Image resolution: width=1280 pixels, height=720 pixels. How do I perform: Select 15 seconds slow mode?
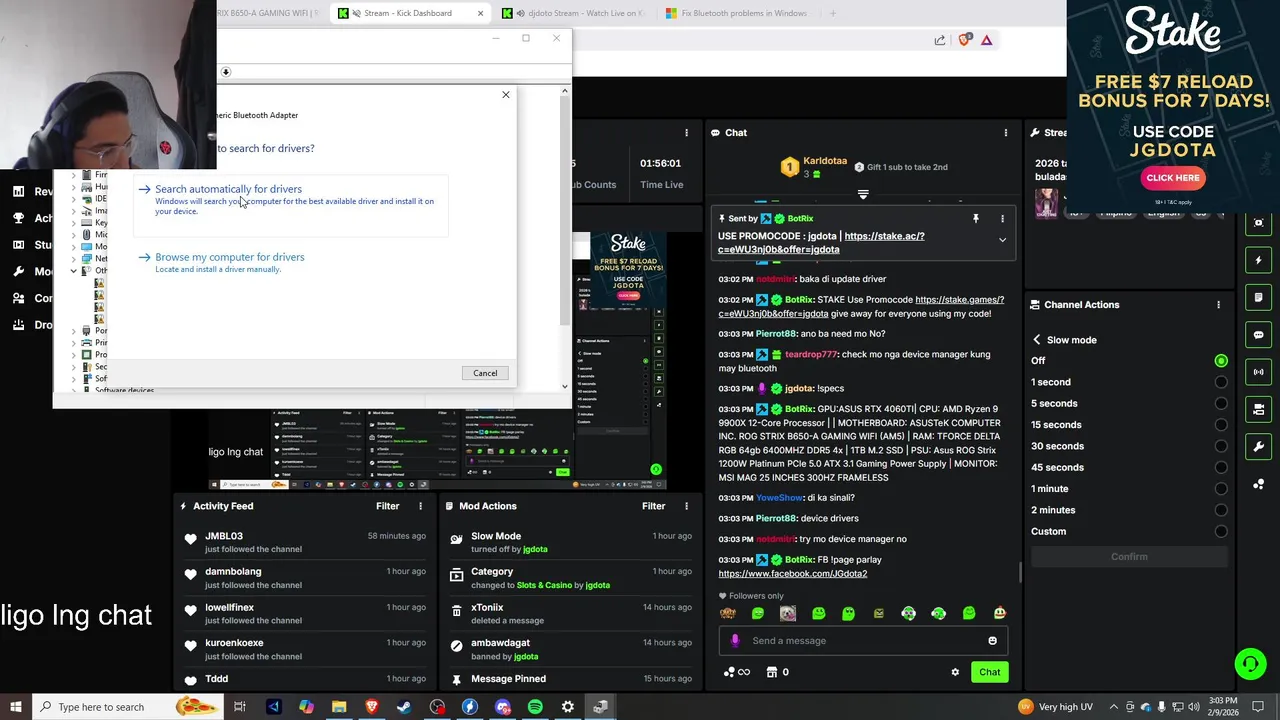tap(1221, 425)
